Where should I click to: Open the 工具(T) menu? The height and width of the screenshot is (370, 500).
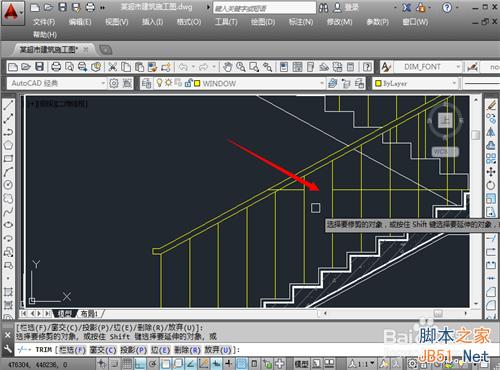click(226, 22)
